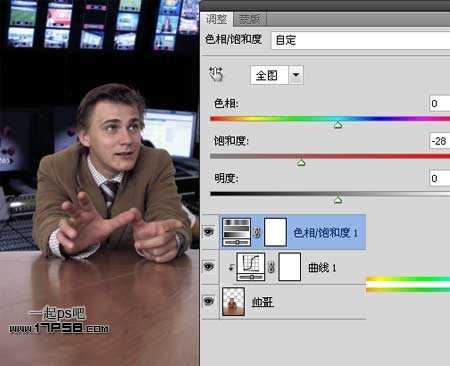Click the Hue/Saturation 1 adjustment layer thumbnail

(x=236, y=232)
